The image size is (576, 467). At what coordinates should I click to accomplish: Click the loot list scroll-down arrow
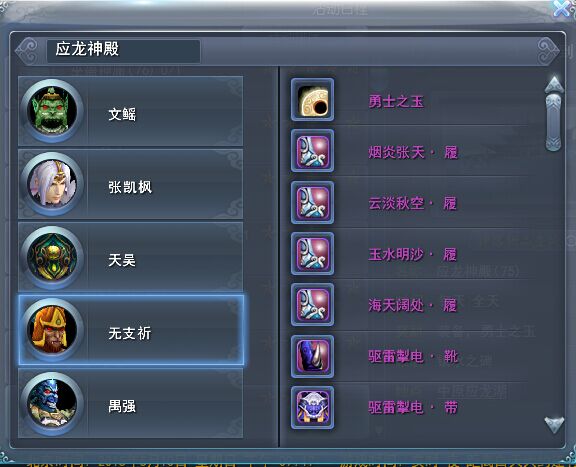click(554, 425)
